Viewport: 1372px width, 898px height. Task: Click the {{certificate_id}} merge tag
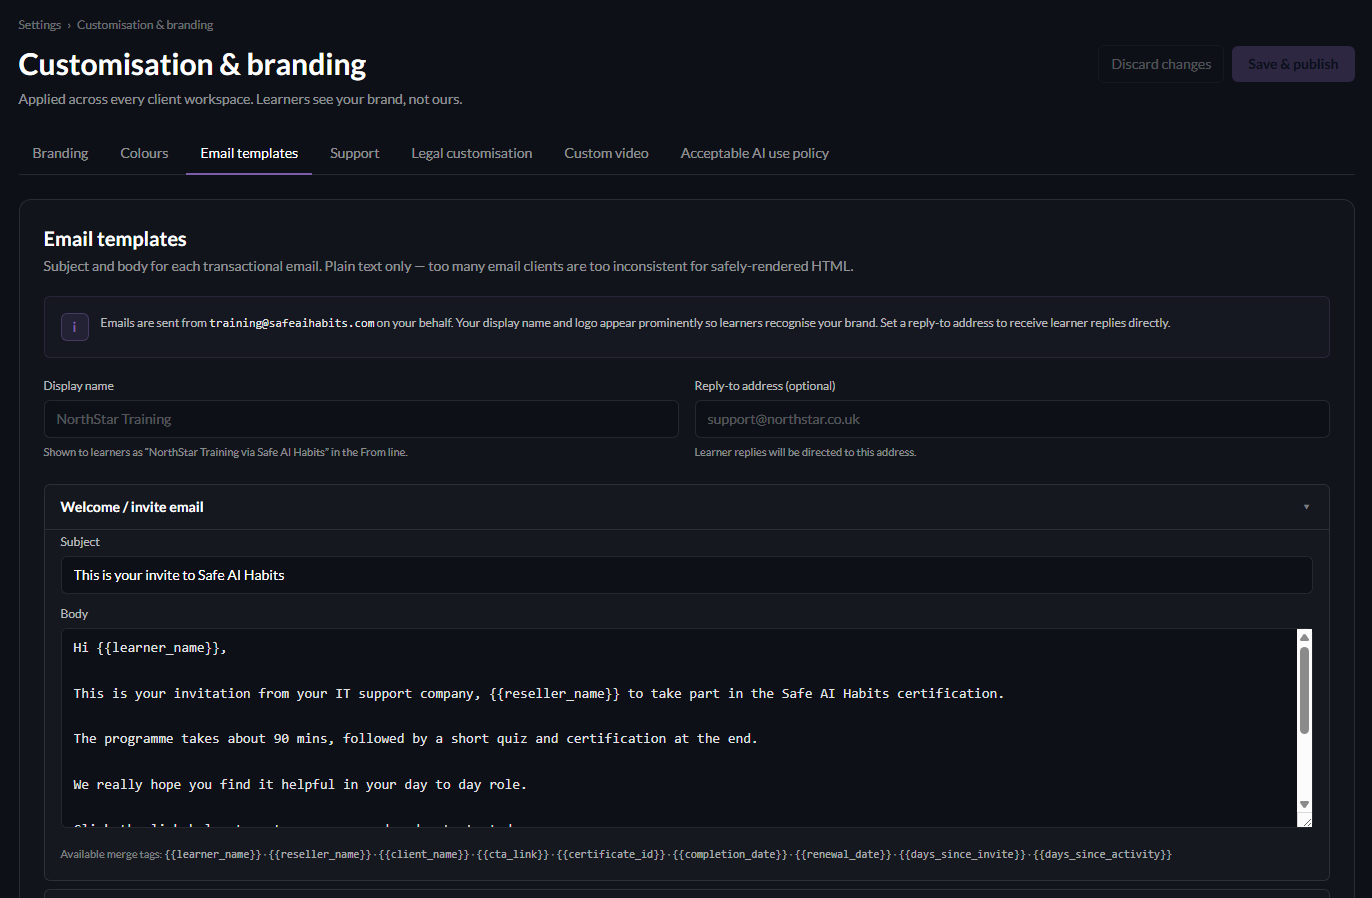[x=611, y=854]
